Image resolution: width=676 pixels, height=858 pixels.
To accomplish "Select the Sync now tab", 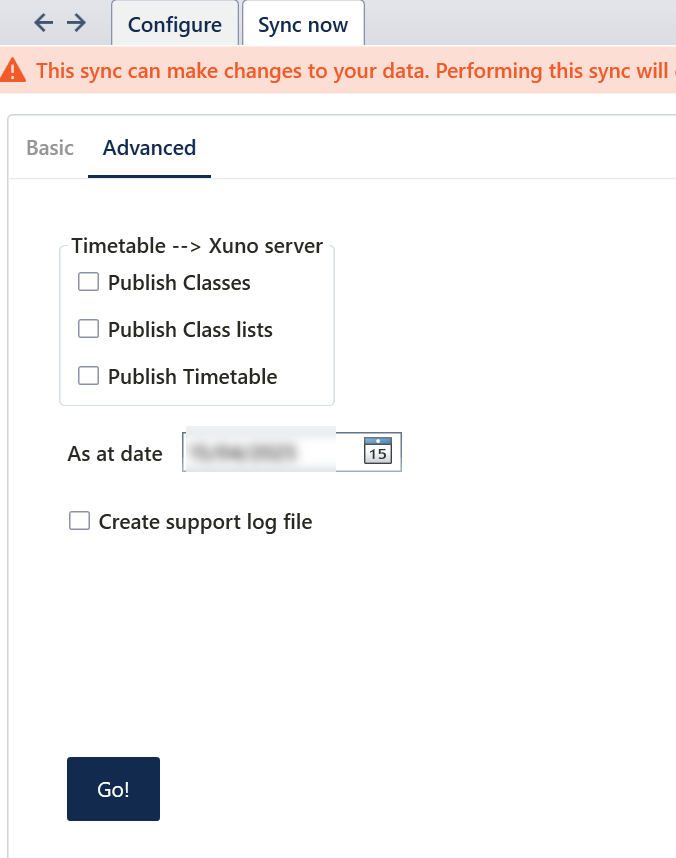I will pyautogui.click(x=303, y=24).
